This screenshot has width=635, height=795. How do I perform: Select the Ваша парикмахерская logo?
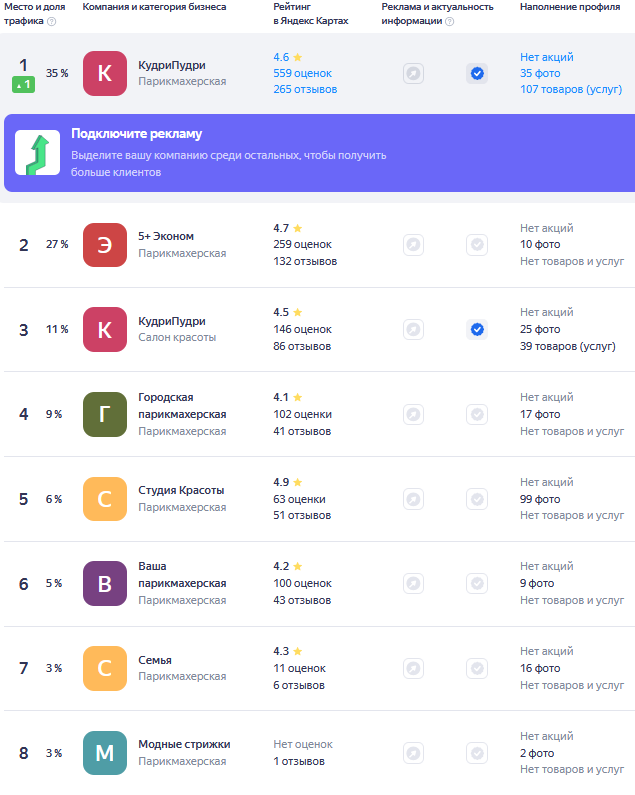(x=105, y=584)
